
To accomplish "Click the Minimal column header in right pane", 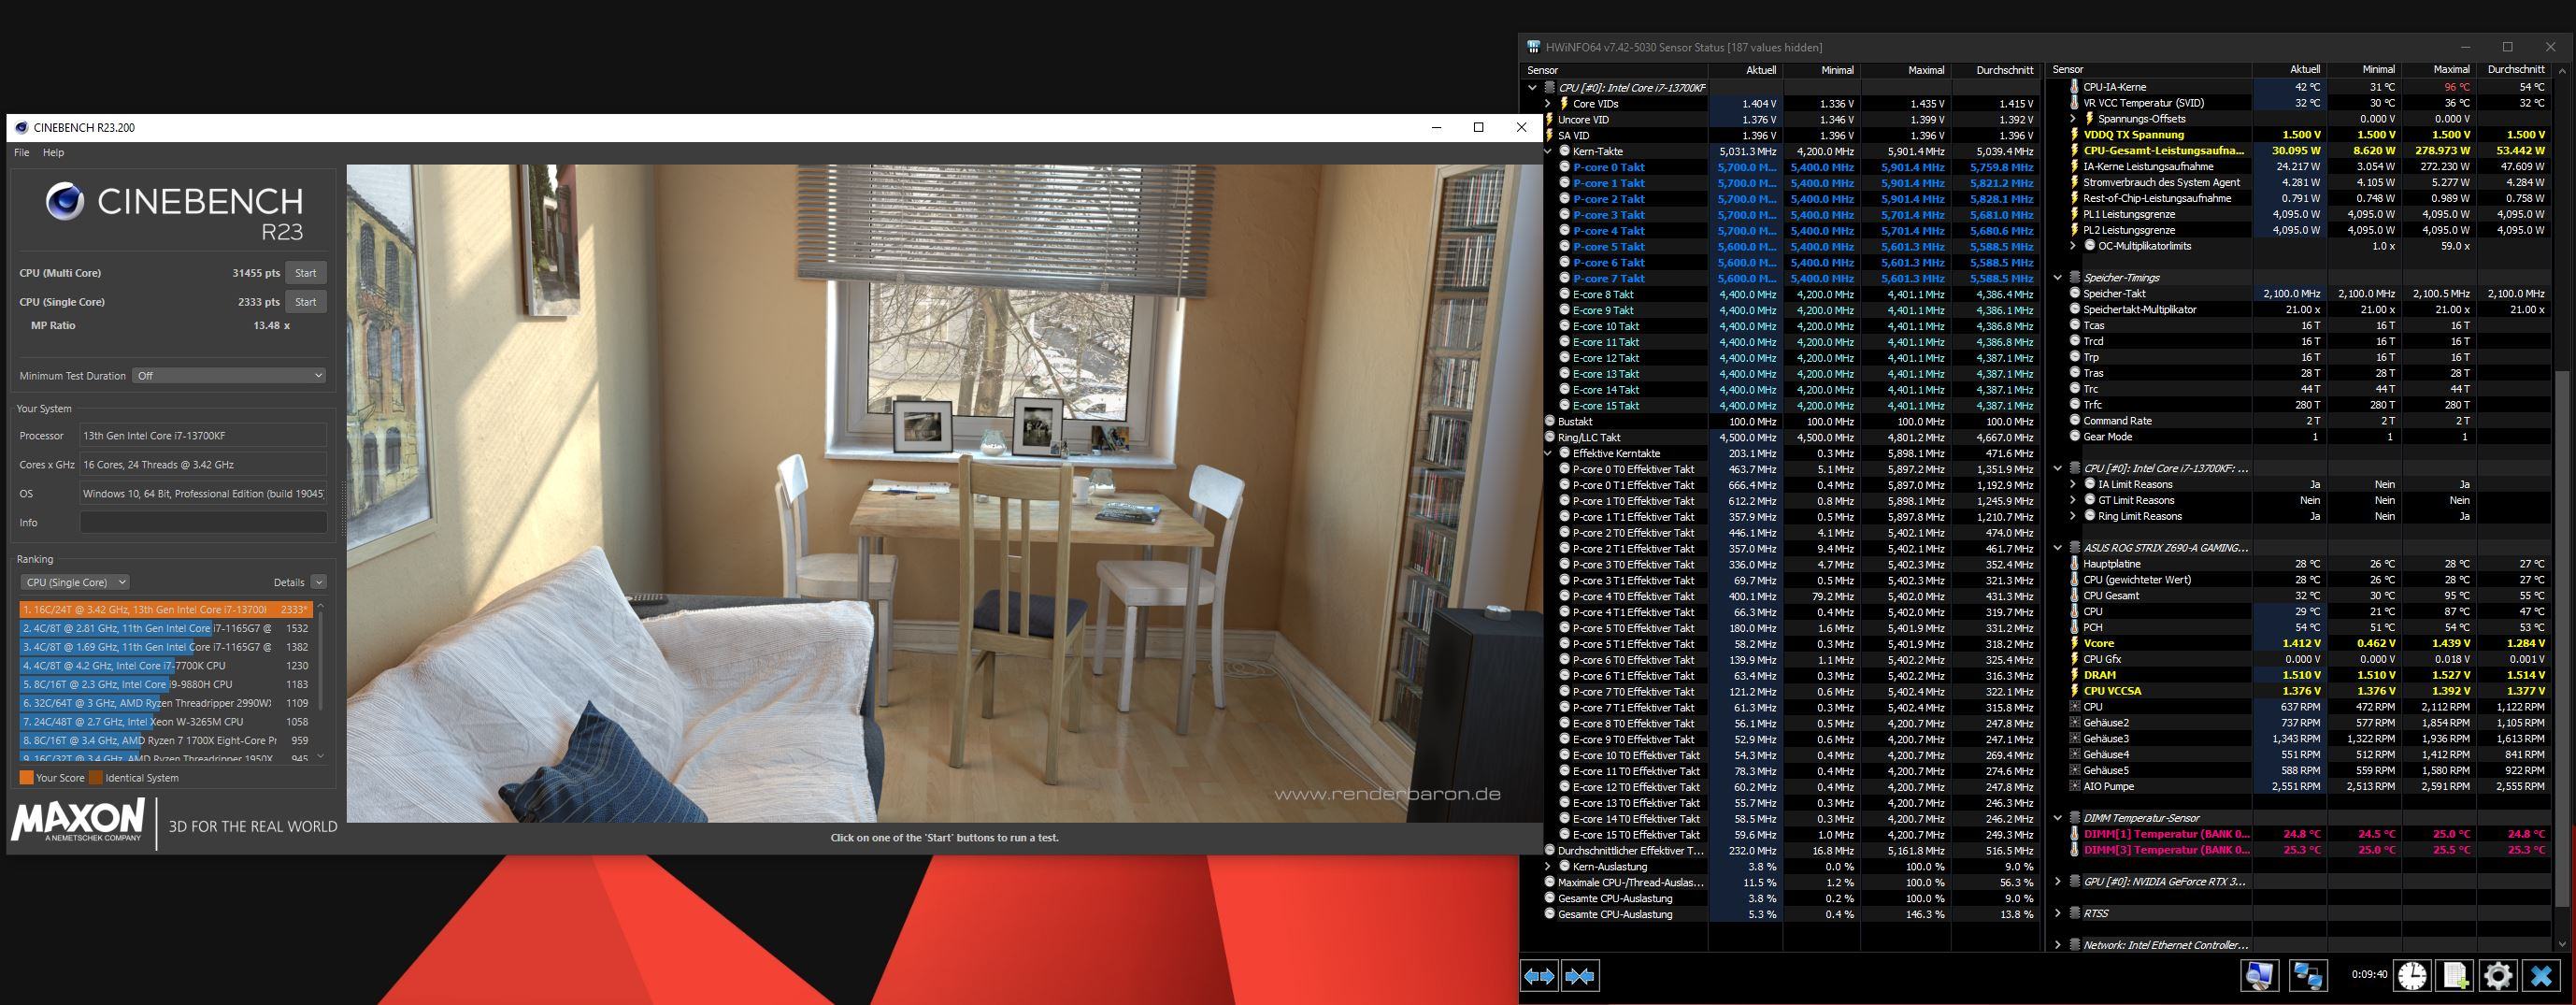I will point(2365,70).
